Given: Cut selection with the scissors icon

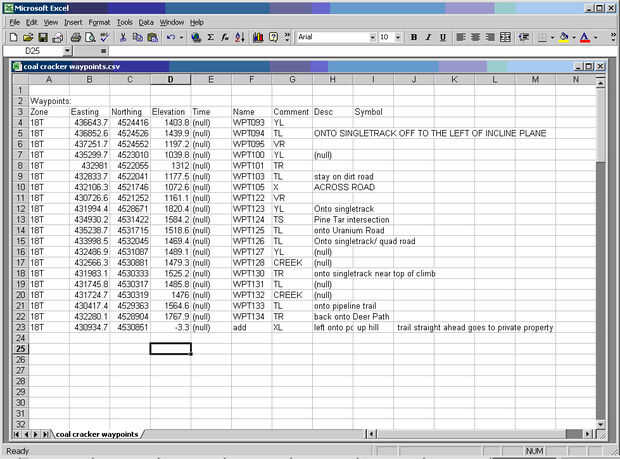Looking at the screenshot, I should tap(123, 37).
